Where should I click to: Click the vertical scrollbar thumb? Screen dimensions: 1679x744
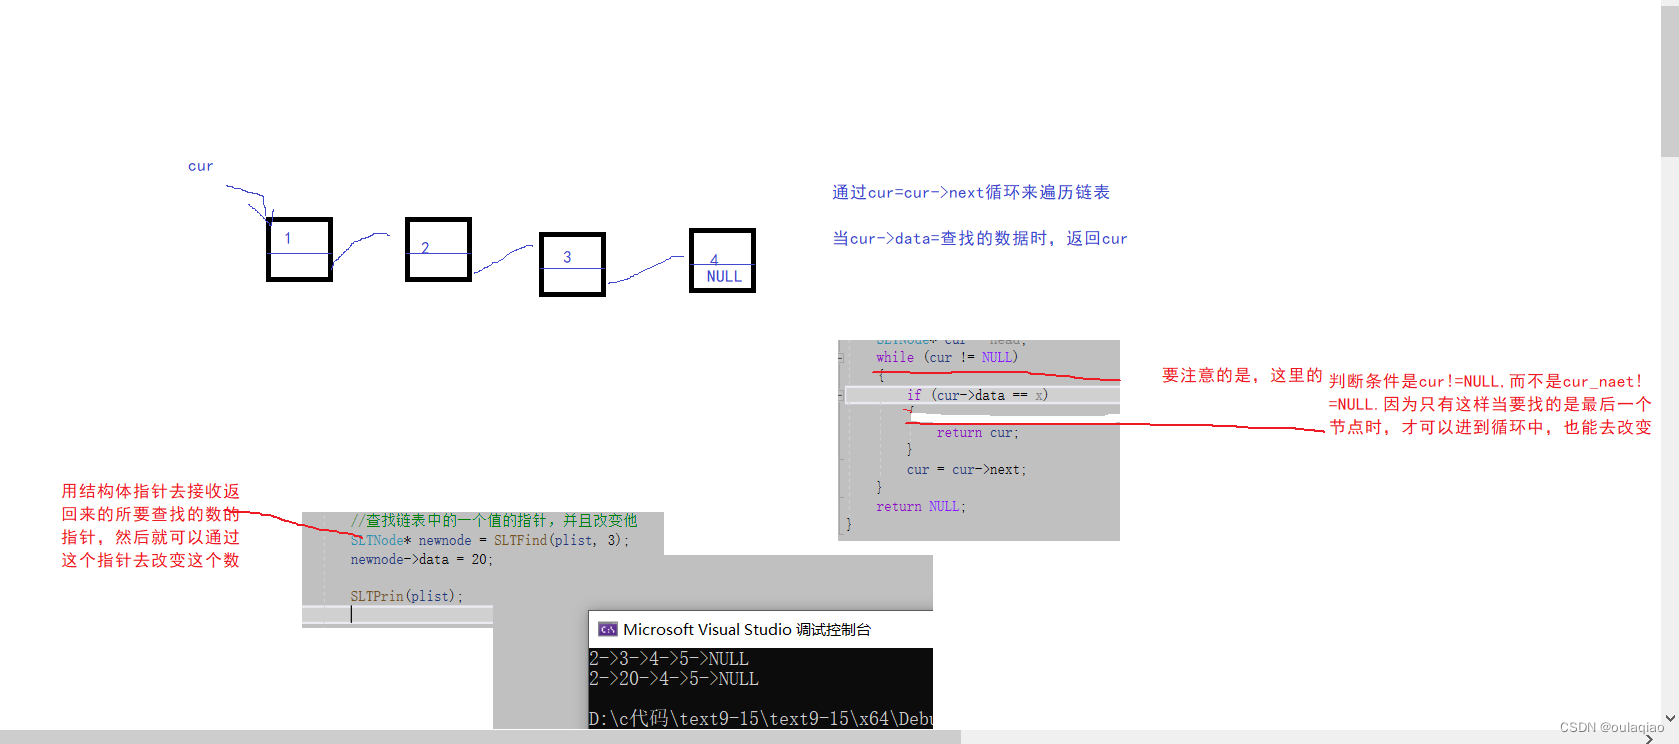point(1670,80)
